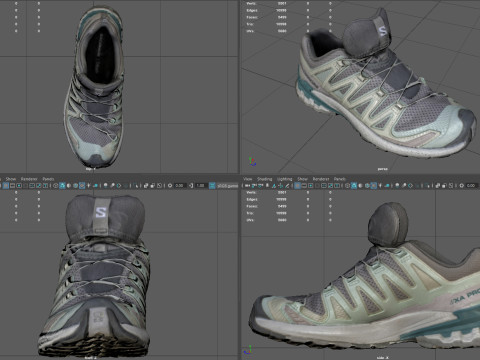This screenshot has height=360, width=480.
Task: Open the Show menu in the side view panel
Action: coord(302,179)
